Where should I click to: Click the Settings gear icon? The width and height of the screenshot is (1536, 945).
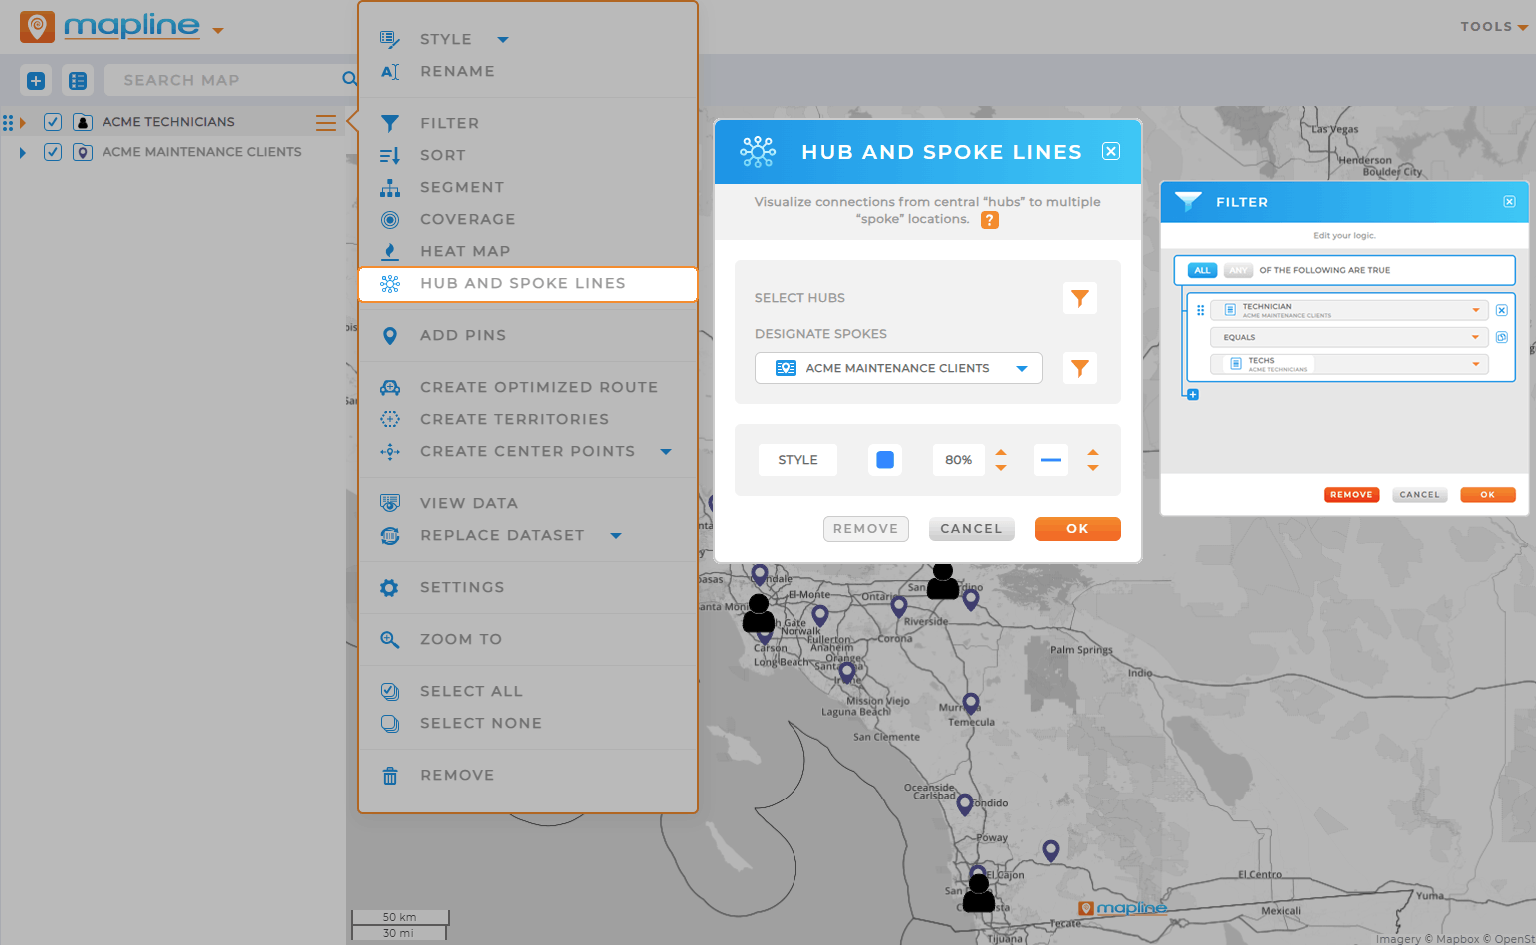click(390, 587)
